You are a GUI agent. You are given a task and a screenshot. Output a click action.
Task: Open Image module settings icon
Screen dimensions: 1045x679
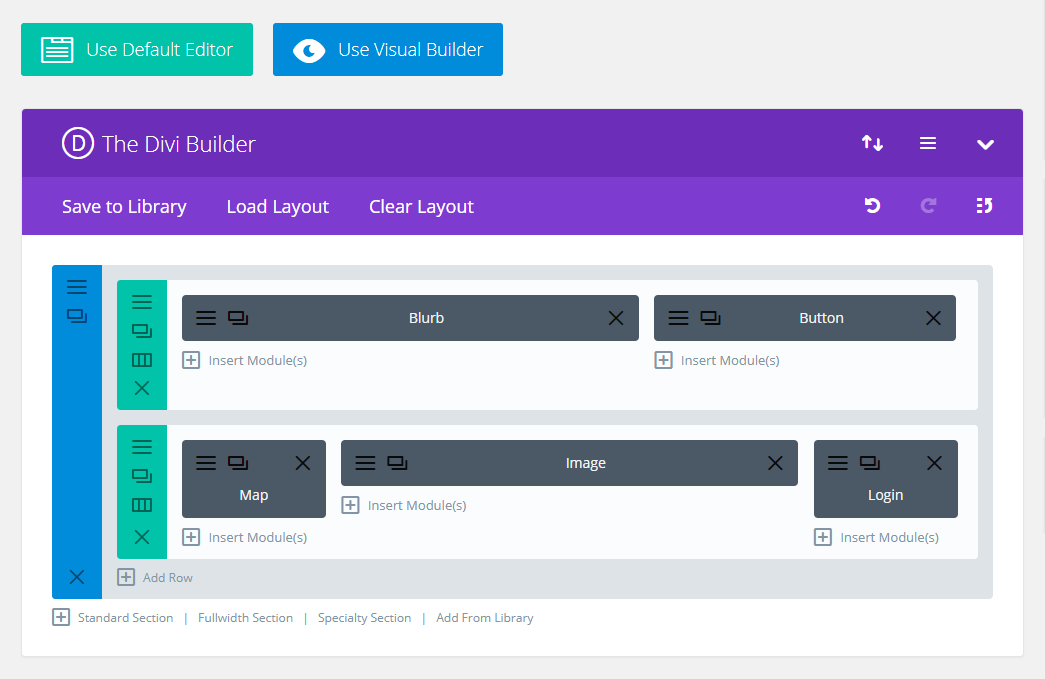tap(365, 462)
